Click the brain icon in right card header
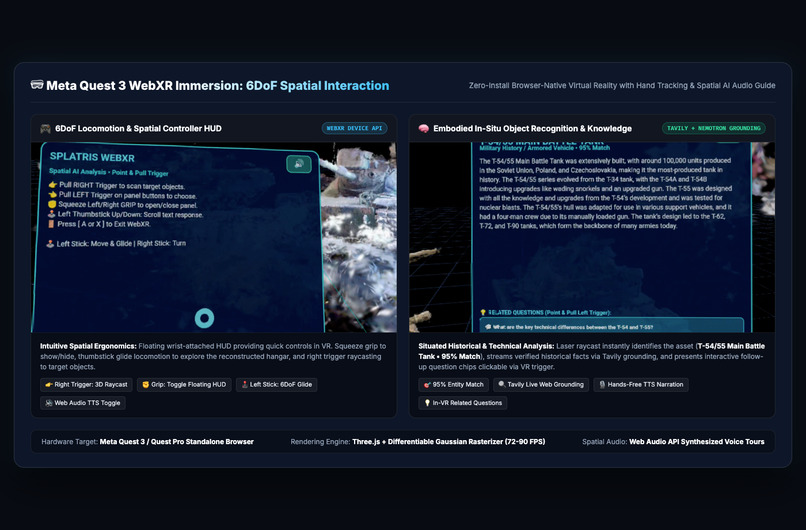Image resolution: width=806 pixels, height=530 pixels. click(x=424, y=129)
